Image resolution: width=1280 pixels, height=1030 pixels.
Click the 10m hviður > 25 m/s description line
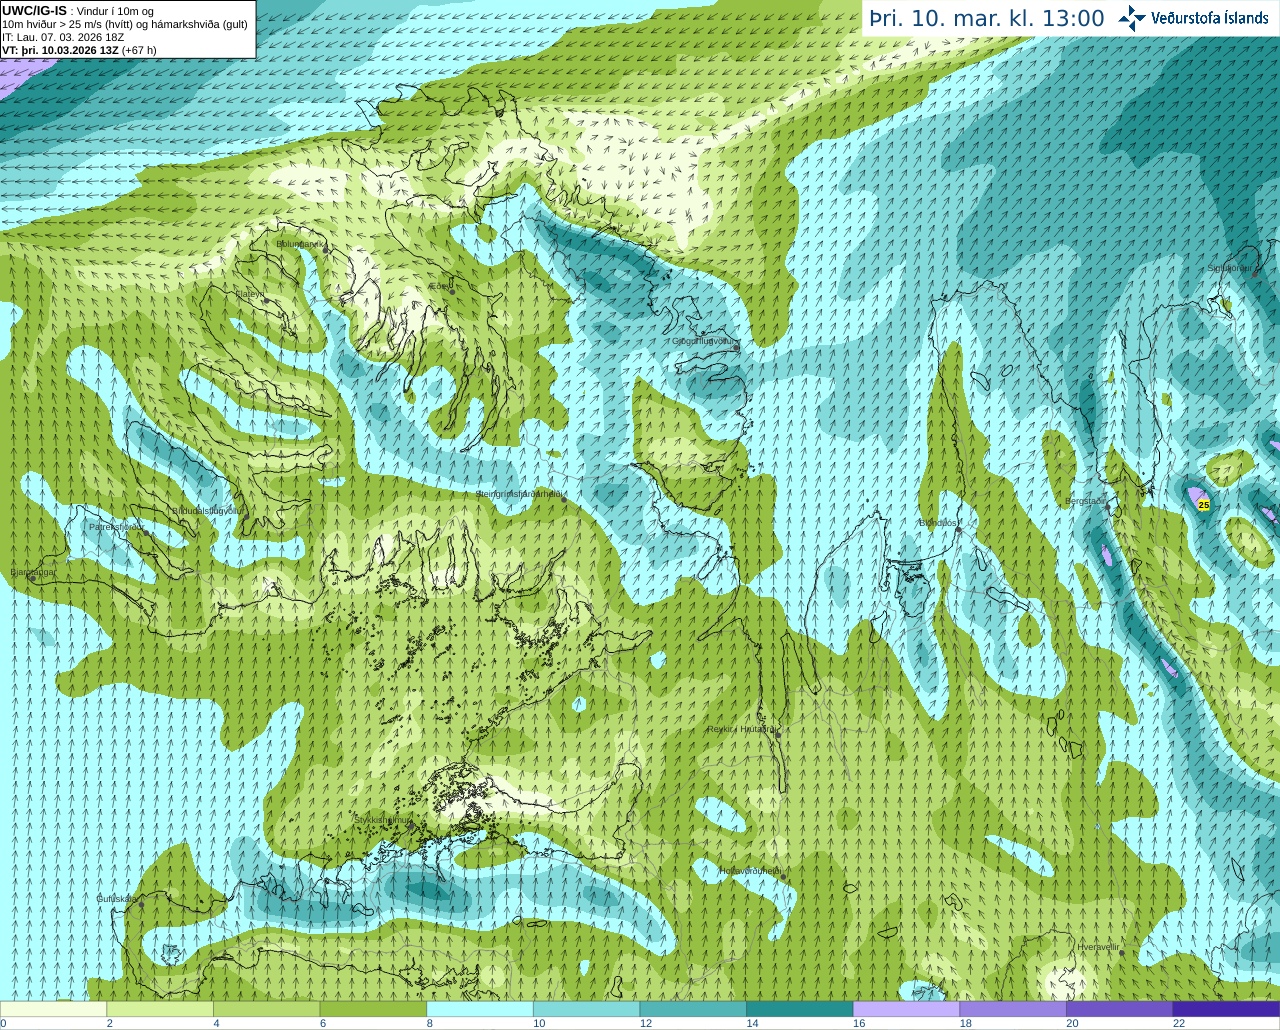point(125,24)
